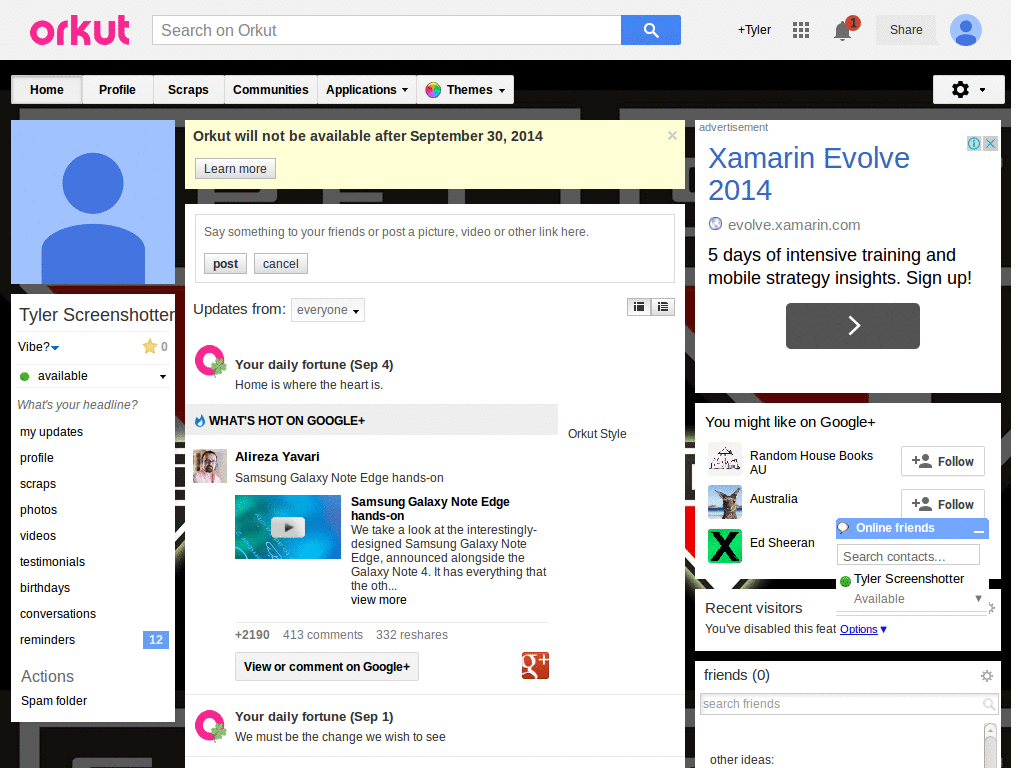Screen dimensions: 1024x768
Task: Click View or comment on Google+
Action: point(327,667)
